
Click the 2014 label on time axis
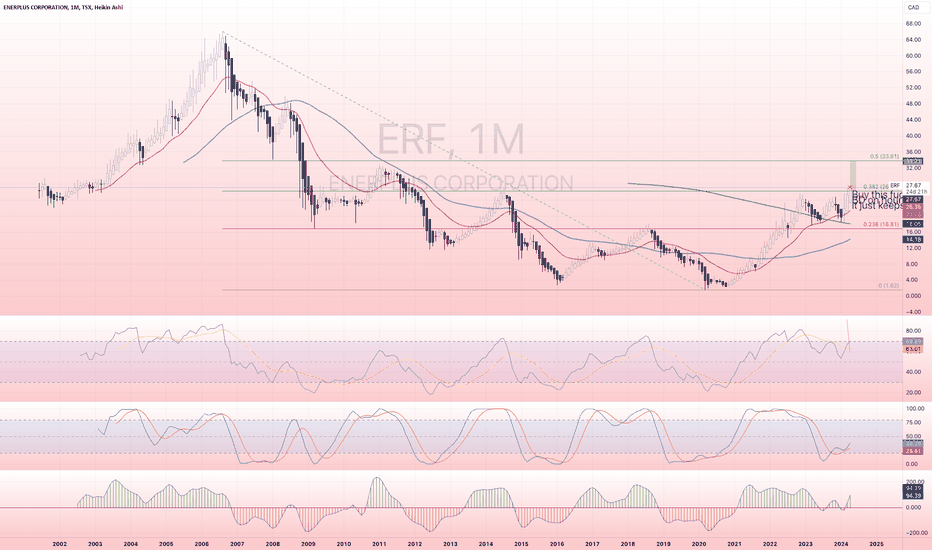(486, 543)
